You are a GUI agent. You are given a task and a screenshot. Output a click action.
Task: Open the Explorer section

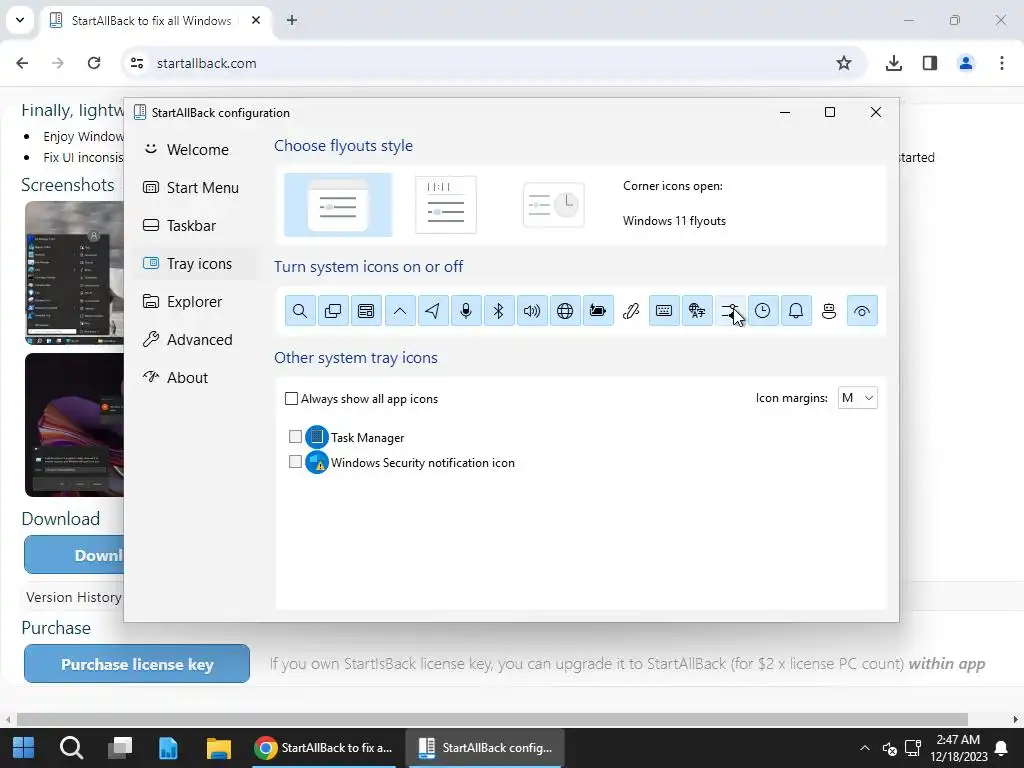click(196, 302)
